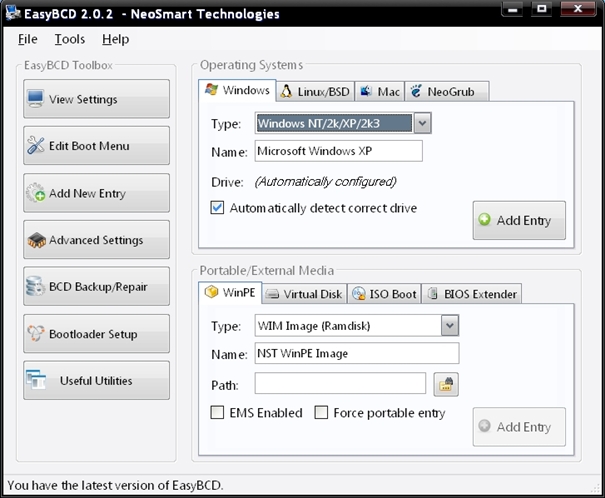Open the File menu
This screenshot has width=605, height=498.
pyautogui.click(x=28, y=39)
